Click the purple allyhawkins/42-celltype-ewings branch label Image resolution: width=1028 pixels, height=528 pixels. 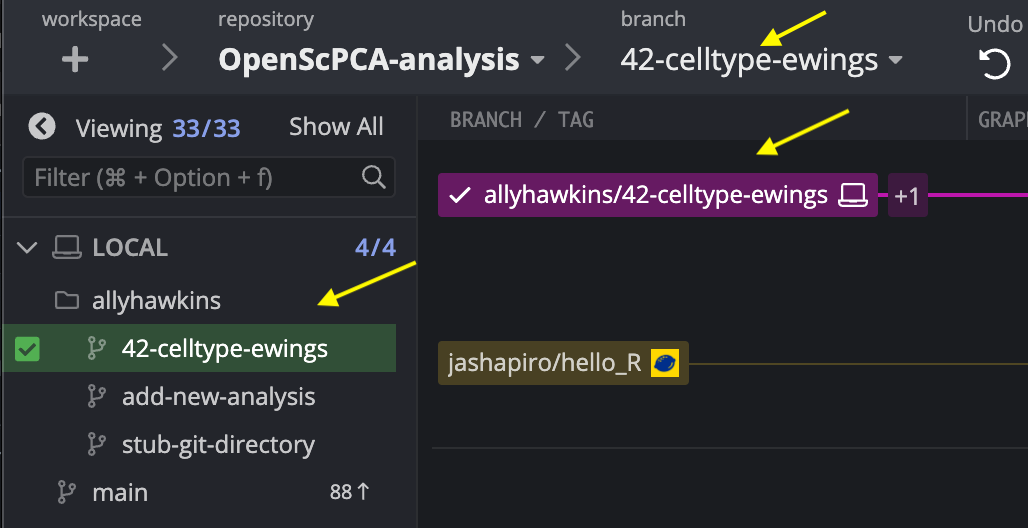coord(658,195)
